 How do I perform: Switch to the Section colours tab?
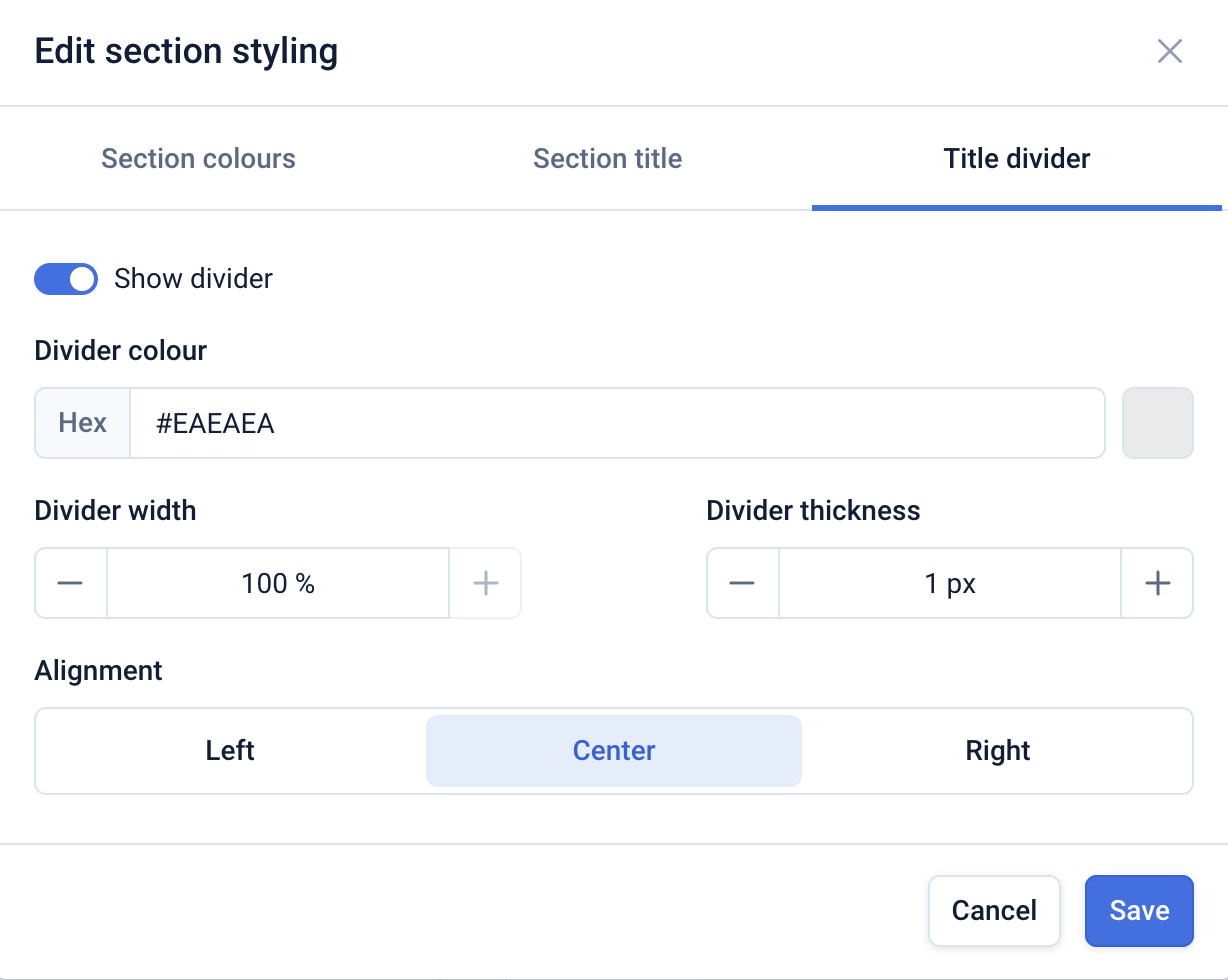click(x=198, y=159)
